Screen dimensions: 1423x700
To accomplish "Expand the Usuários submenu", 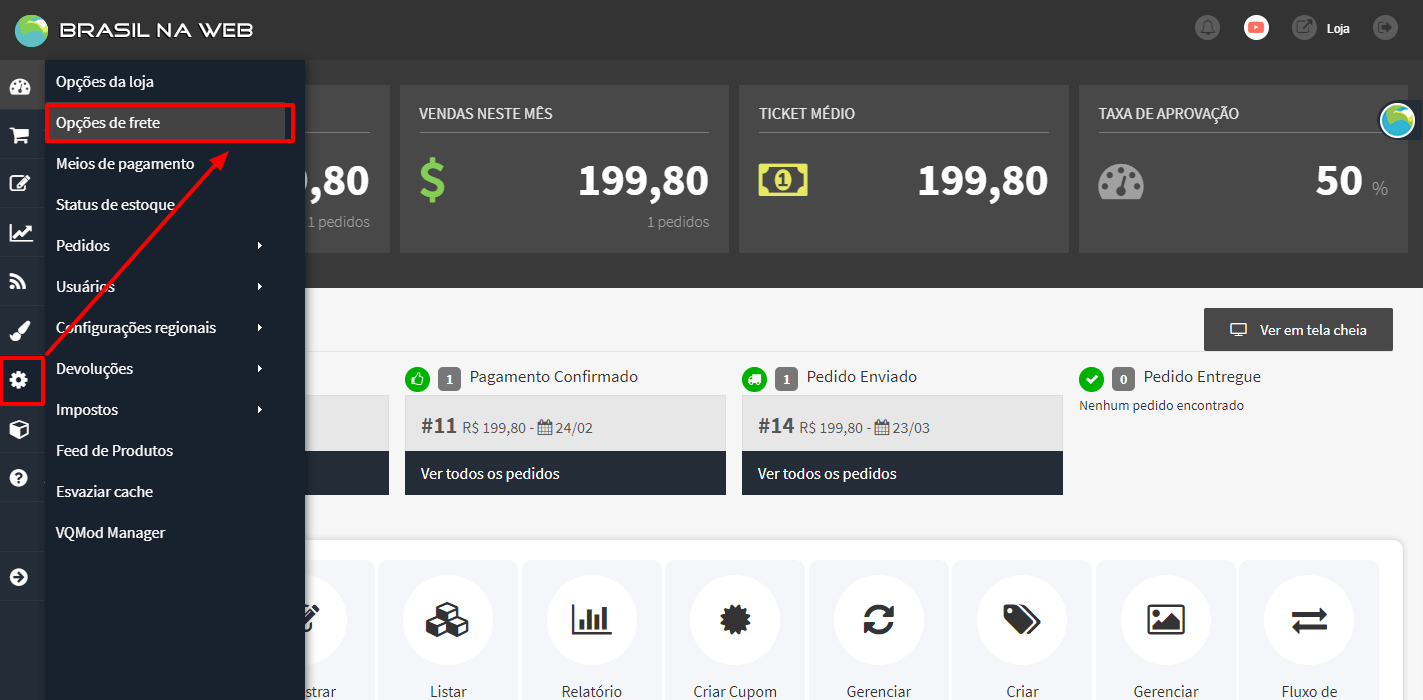I will [x=160, y=287].
